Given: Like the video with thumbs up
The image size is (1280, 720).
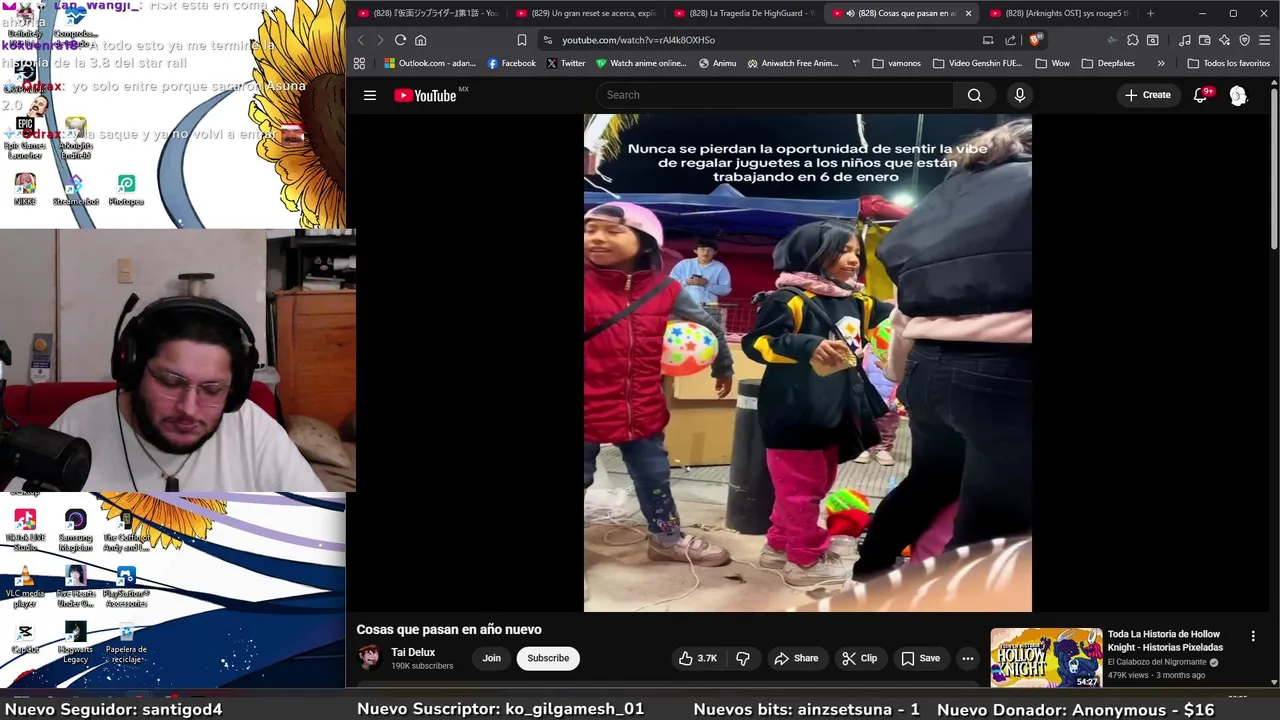Looking at the screenshot, I should 698,658.
